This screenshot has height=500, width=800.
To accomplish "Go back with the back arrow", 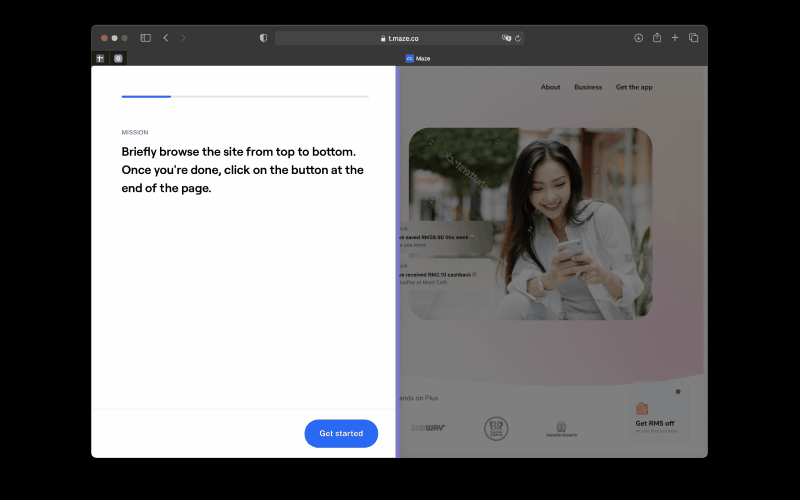I will click(x=166, y=38).
